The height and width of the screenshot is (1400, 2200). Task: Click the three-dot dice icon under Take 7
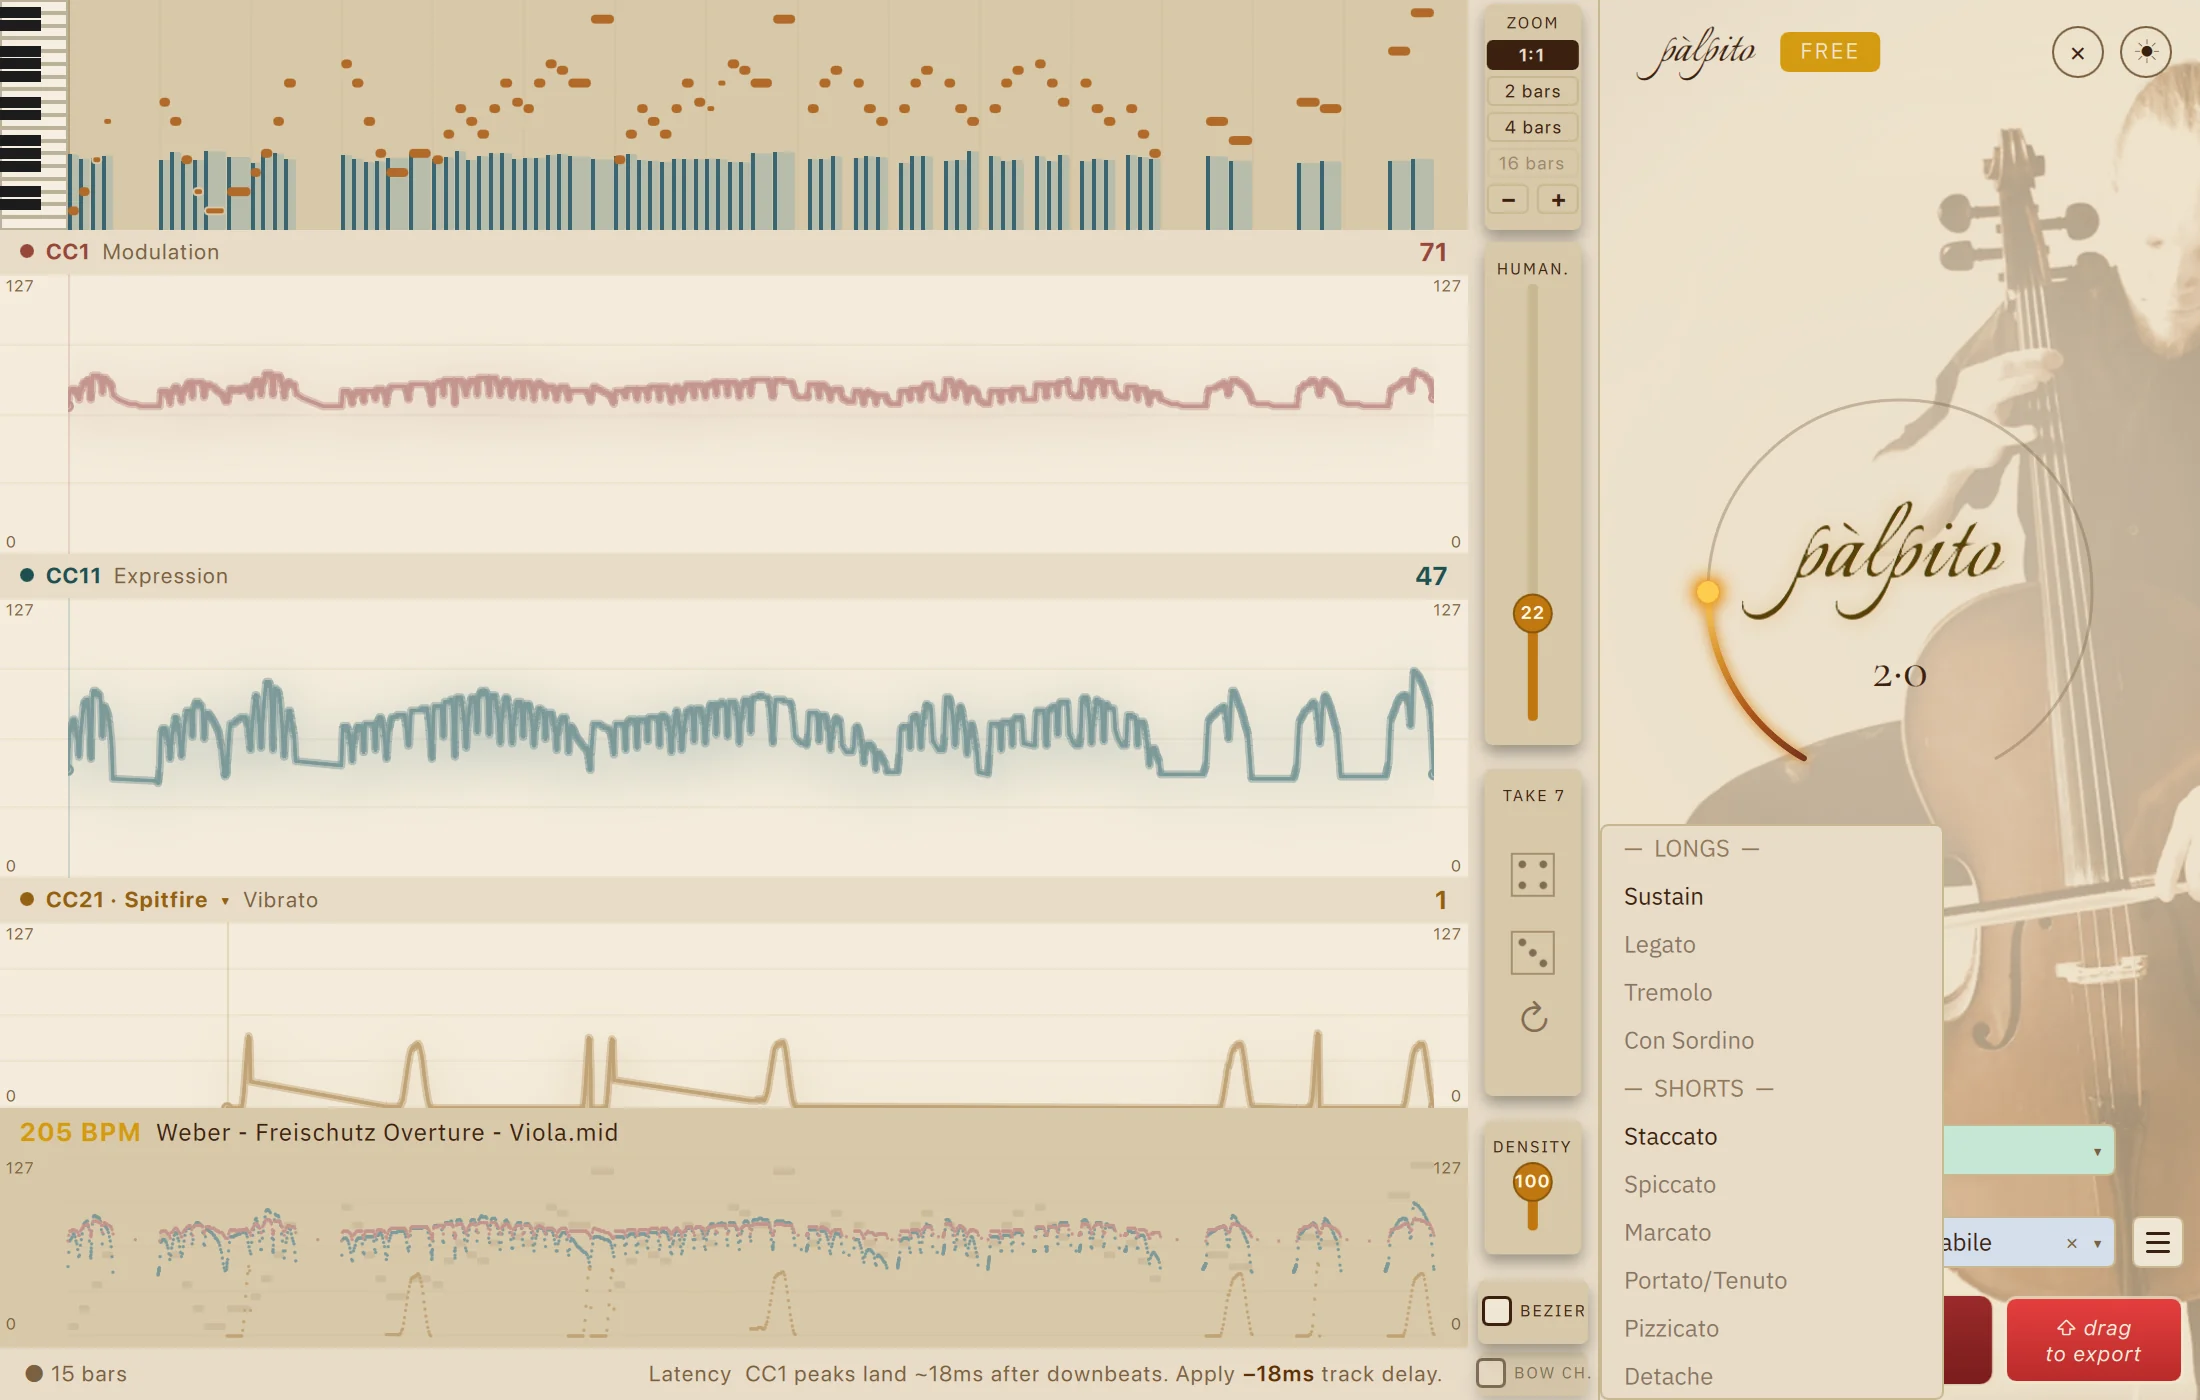click(1532, 953)
